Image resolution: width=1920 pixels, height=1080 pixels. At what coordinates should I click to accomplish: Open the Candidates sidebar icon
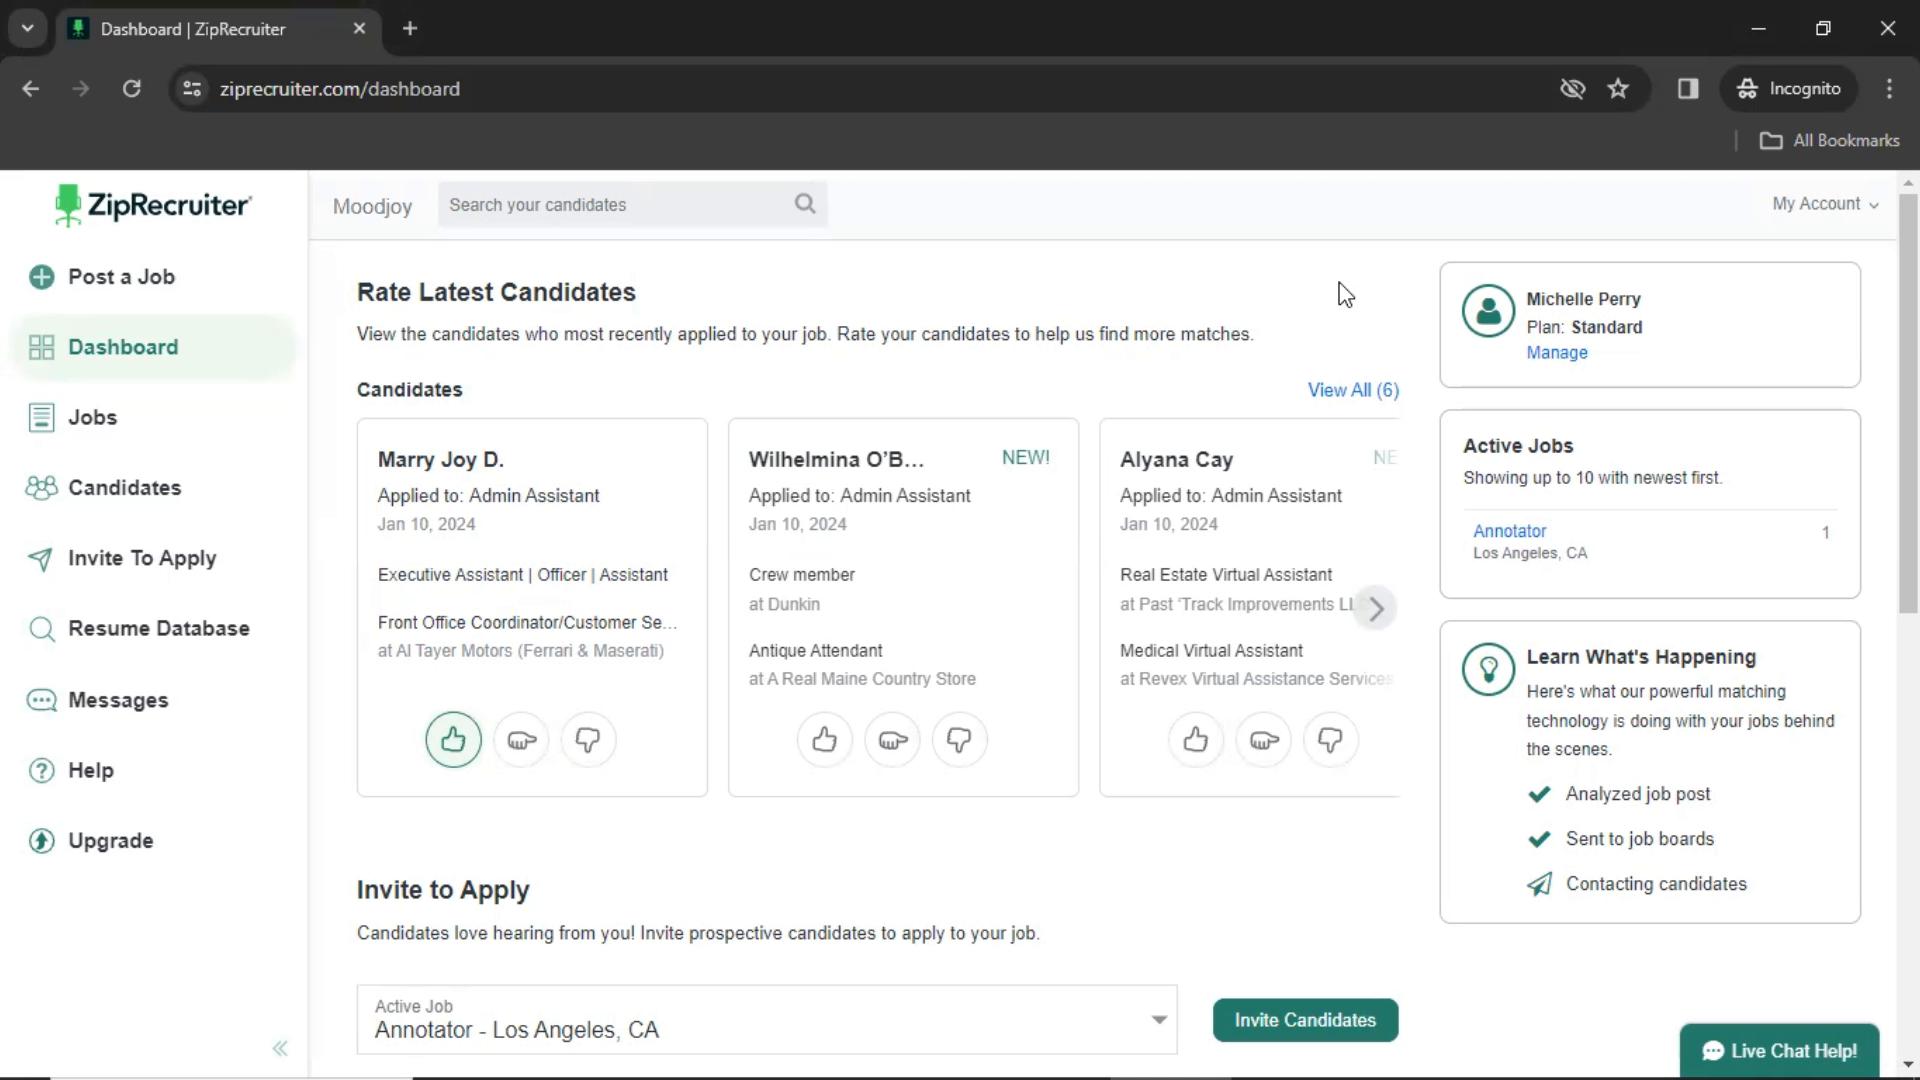pos(41,487)
